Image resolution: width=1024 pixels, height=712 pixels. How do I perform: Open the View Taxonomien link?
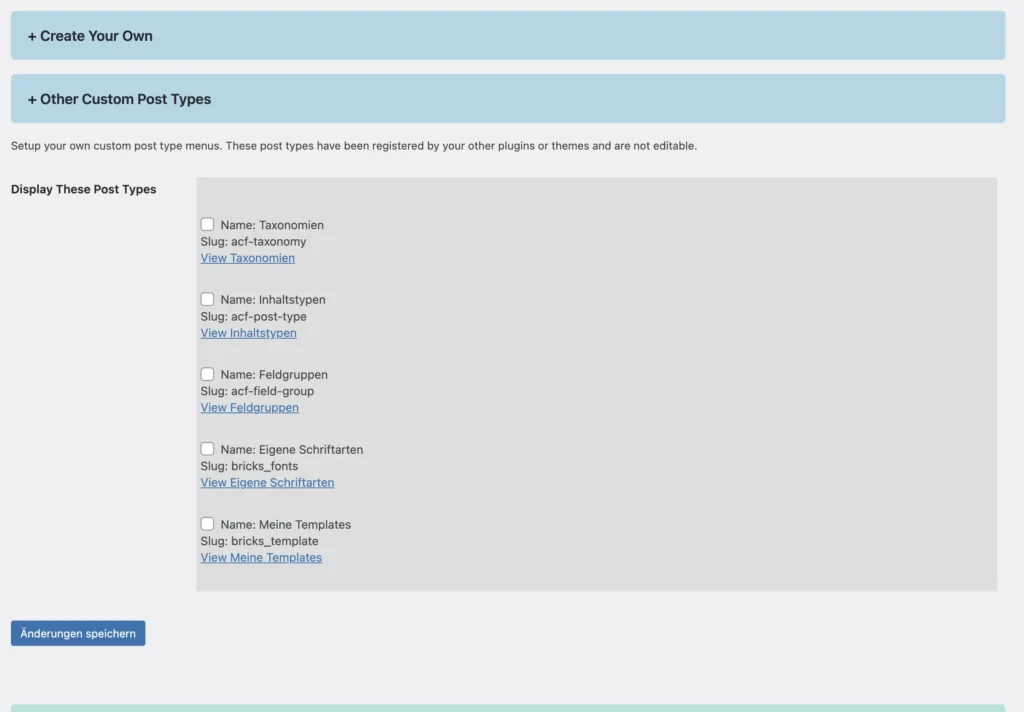[247, 257]
